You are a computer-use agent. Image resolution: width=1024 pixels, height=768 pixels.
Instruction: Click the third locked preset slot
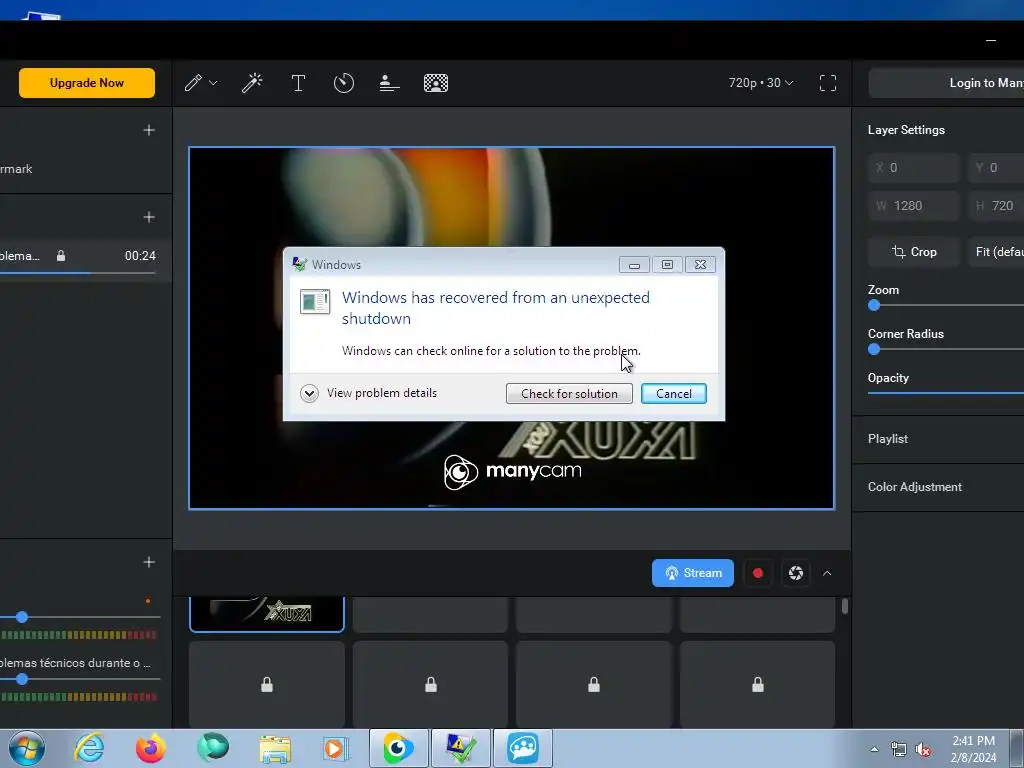pyautogui.click(x=594, y=684)
